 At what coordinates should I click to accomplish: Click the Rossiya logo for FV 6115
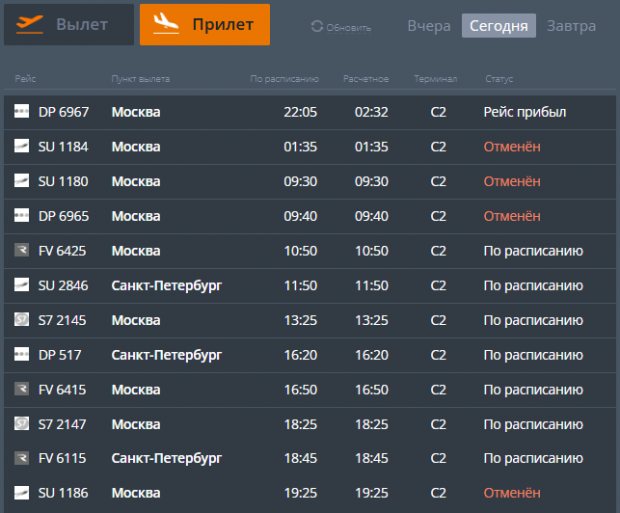(22, 458)
